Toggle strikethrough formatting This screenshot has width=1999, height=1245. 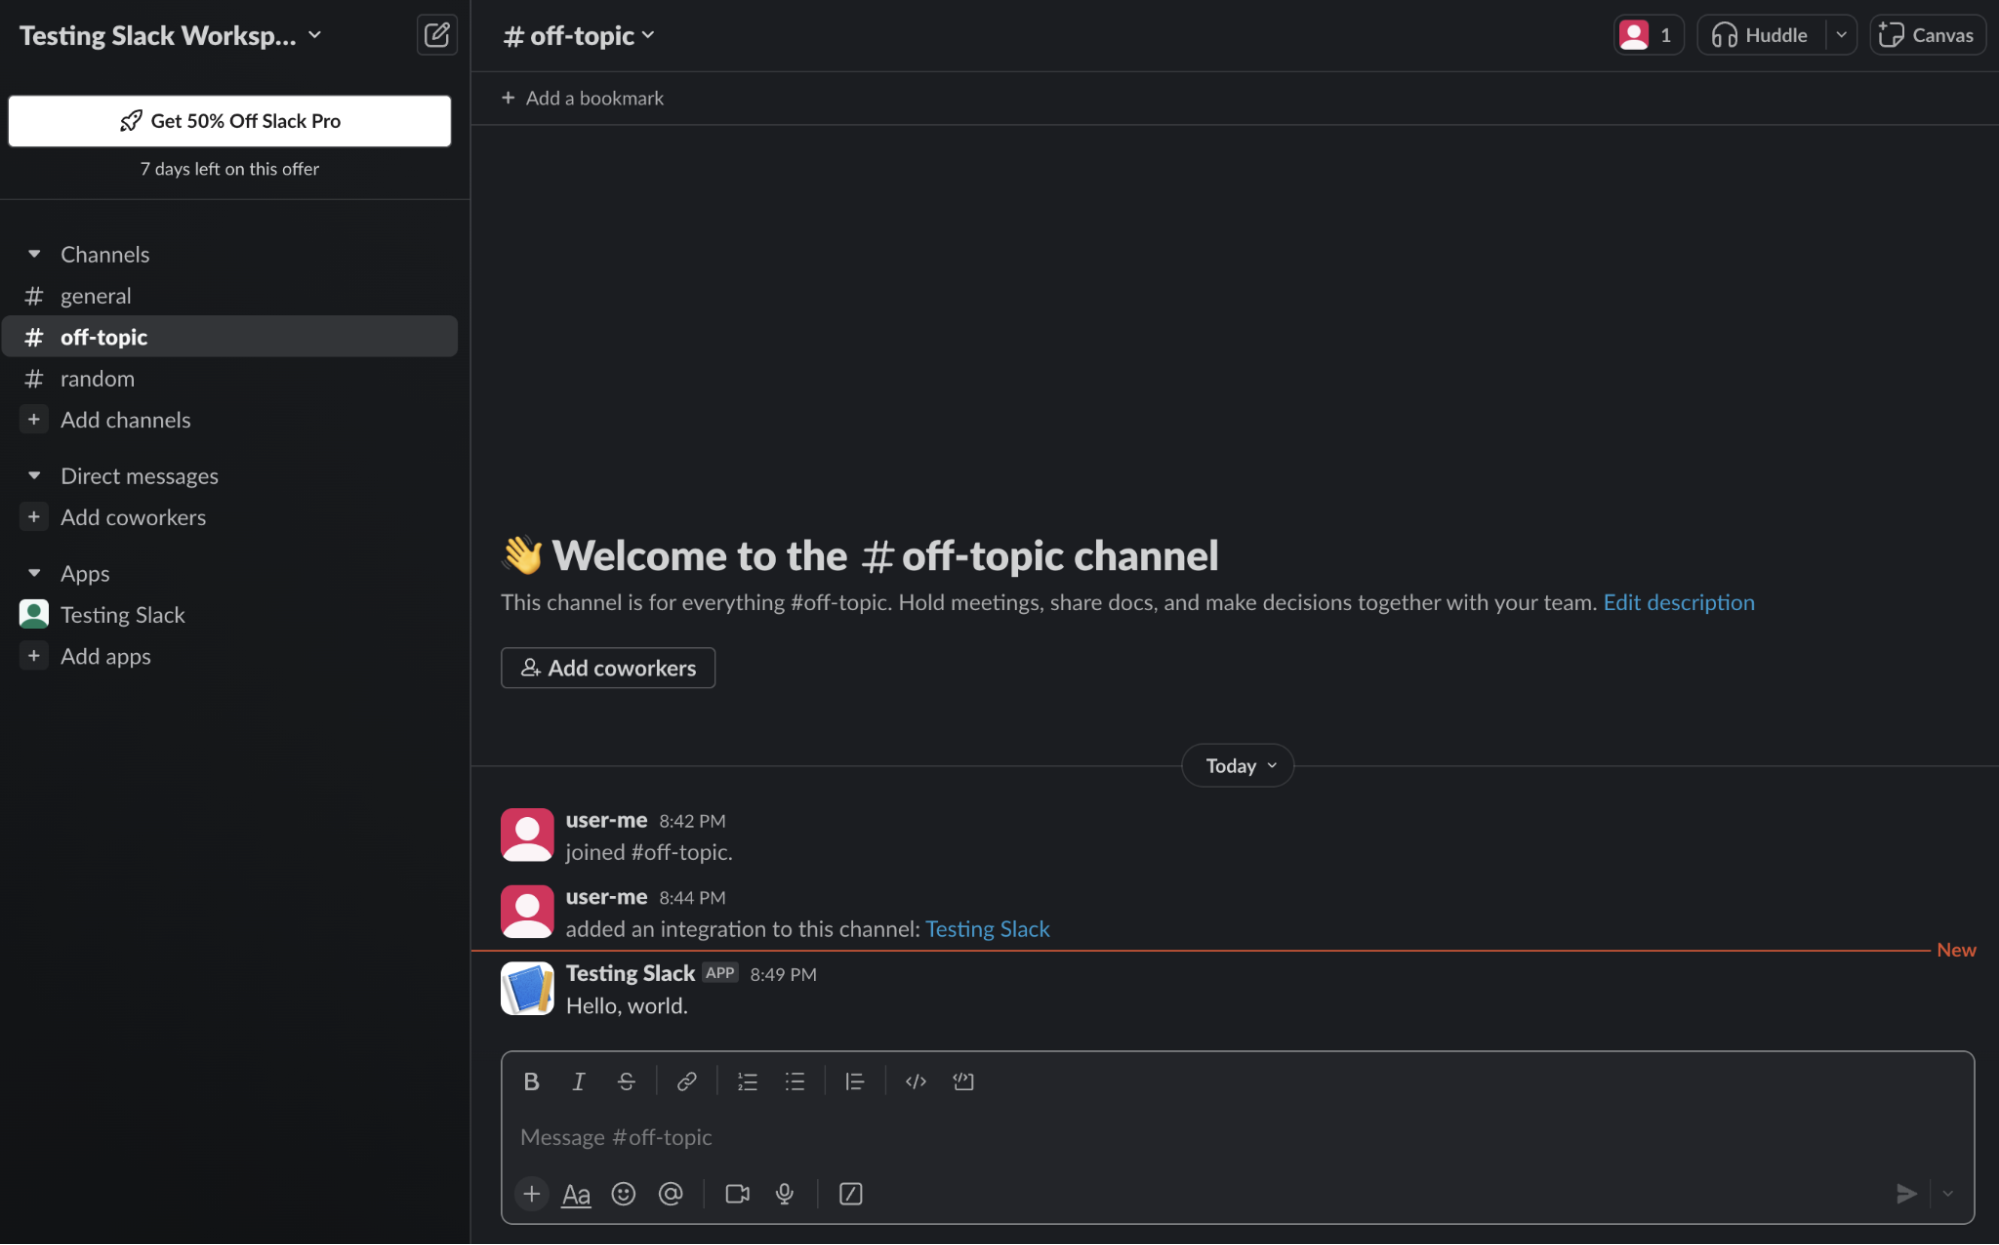pos(626,1081)
